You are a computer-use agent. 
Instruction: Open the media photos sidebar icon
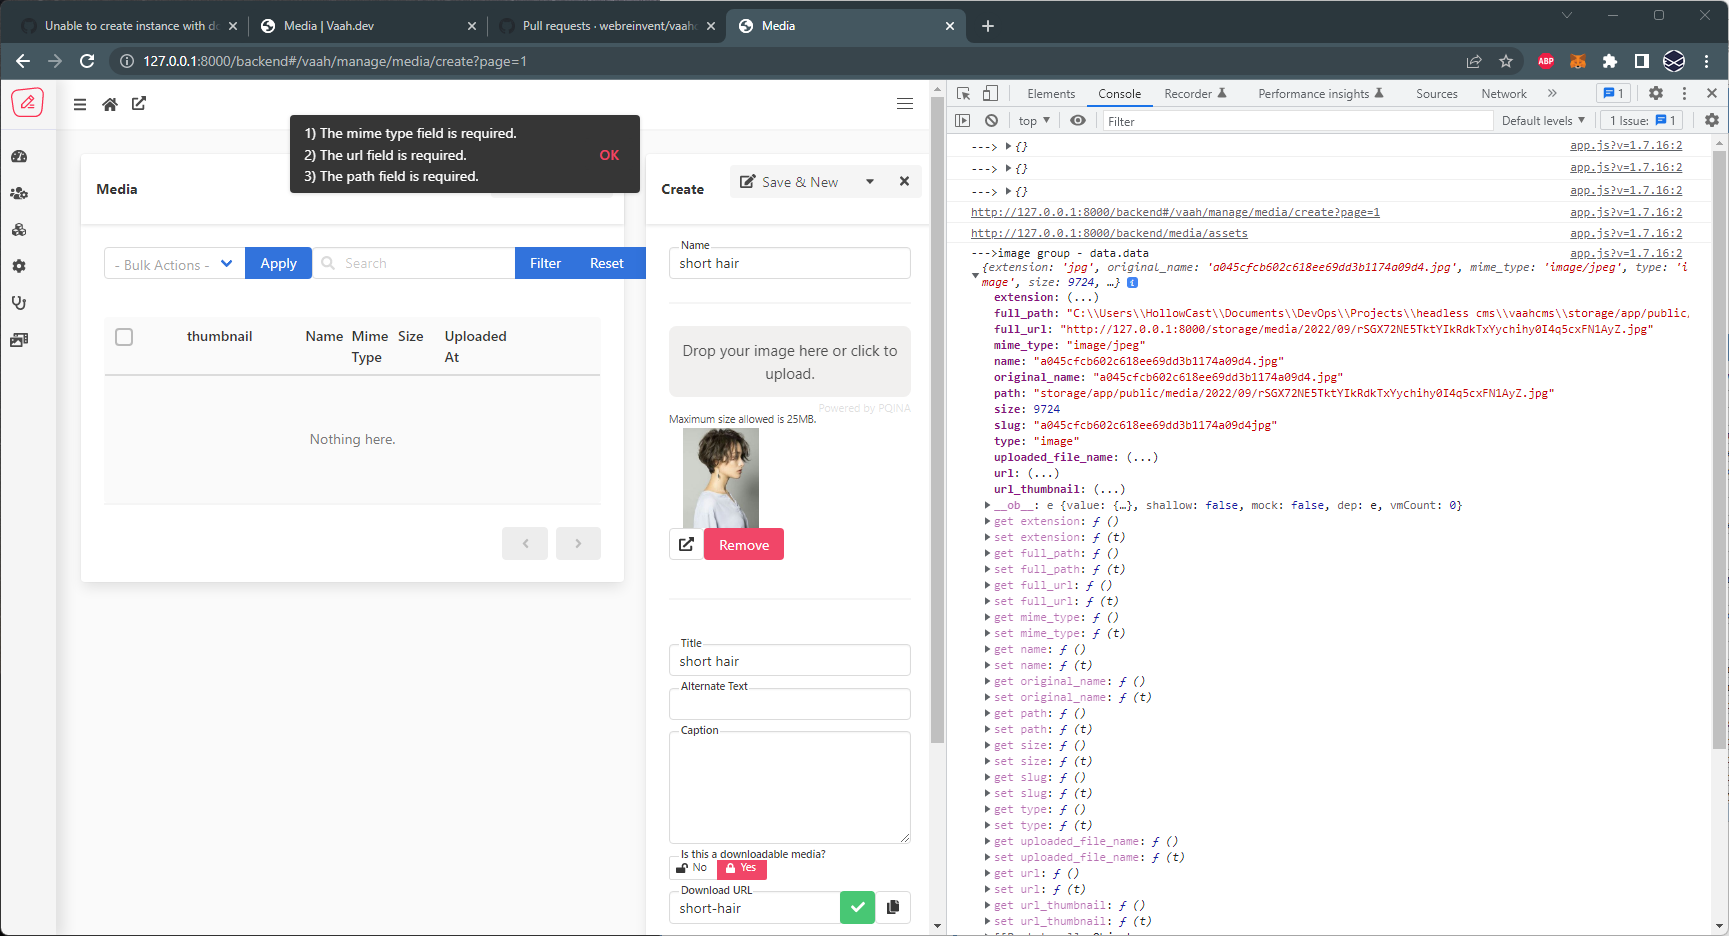pyautogui.click(x=19, y=340)
